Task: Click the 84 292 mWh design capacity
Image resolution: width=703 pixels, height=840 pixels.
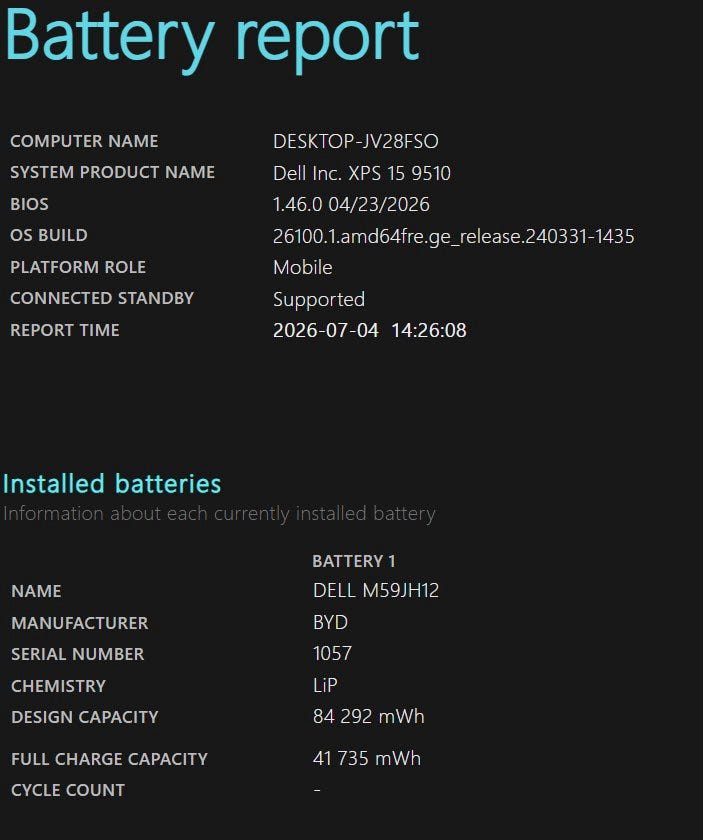Action: tap(369, 716)
